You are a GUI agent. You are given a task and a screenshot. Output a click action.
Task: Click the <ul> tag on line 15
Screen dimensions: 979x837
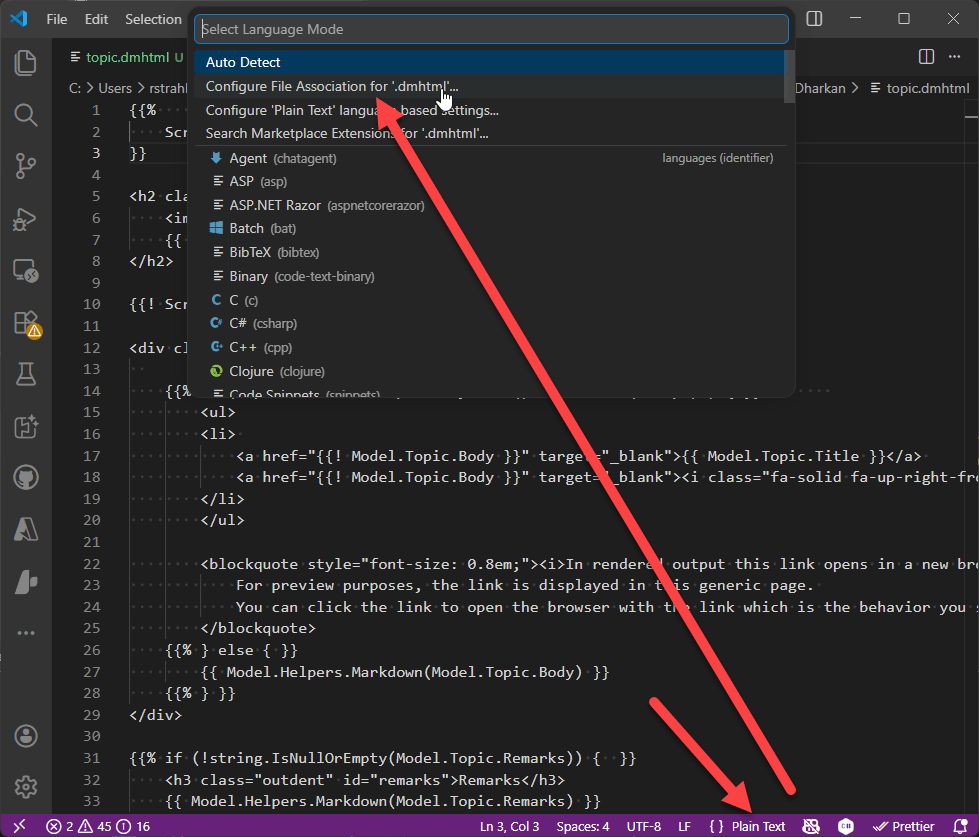tap(218, 413)
